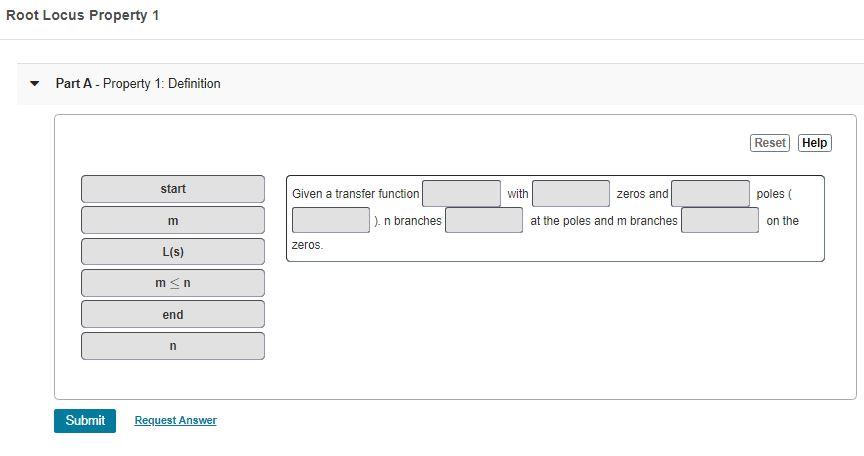Choose the 'n' answer tile

pyautogui.click(x=173, y=346)
